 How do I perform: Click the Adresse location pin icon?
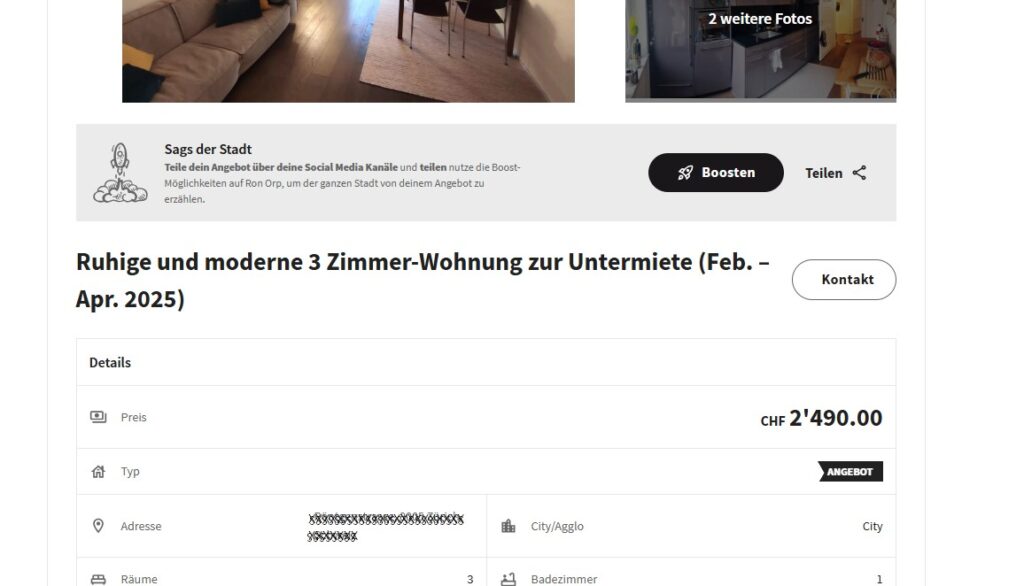pyautogui.click(x=98, y=526)
